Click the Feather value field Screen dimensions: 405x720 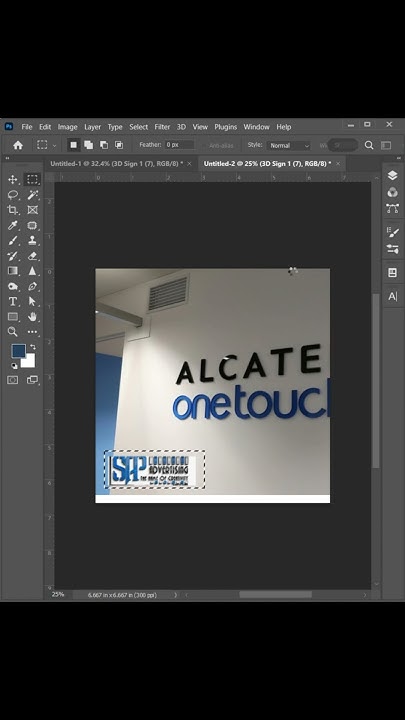(x=180, y=145)
